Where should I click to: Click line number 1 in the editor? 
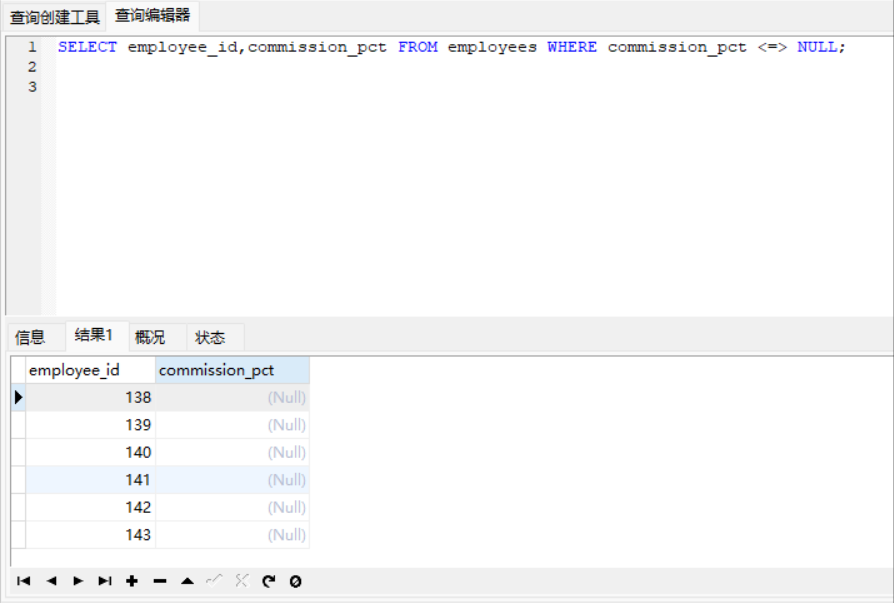pyautogui.click(x=32, y=47)
